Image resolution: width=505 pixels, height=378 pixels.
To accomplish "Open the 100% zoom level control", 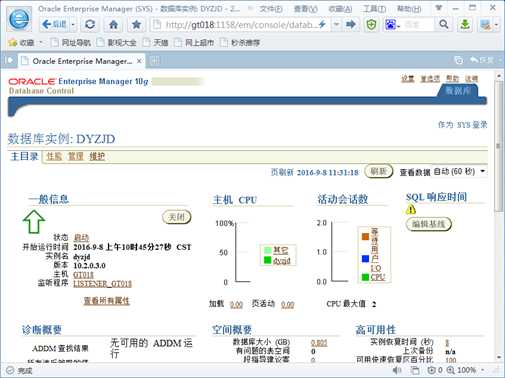I will click(x=466, y=370).
